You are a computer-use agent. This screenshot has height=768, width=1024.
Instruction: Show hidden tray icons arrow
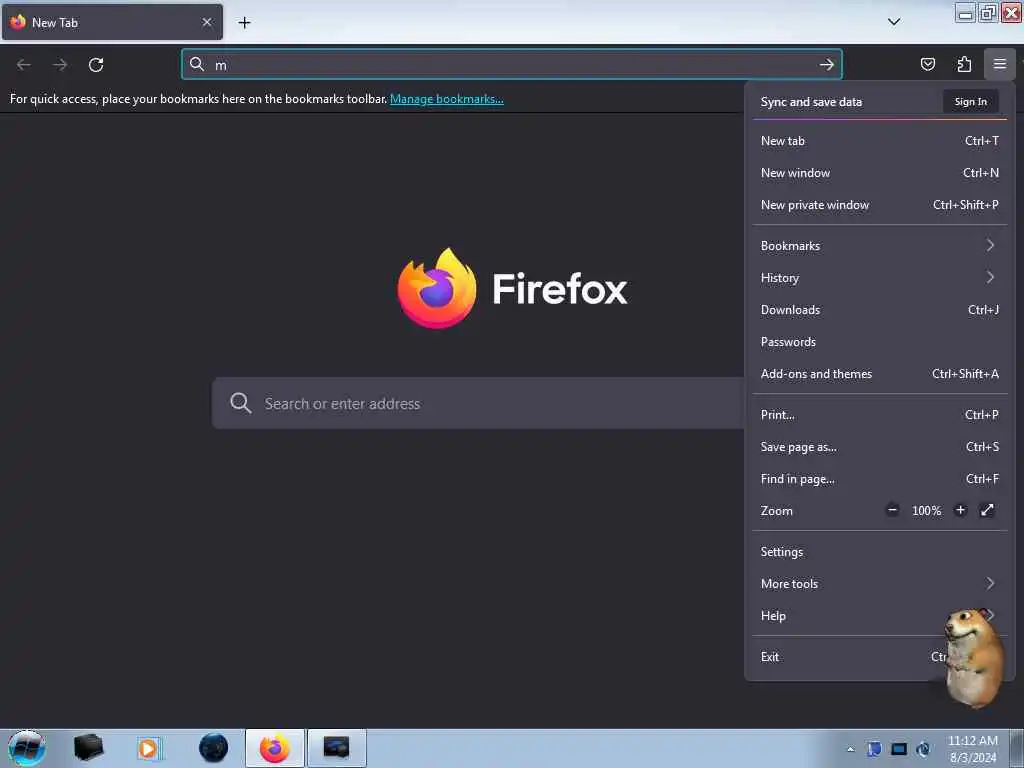850,750
